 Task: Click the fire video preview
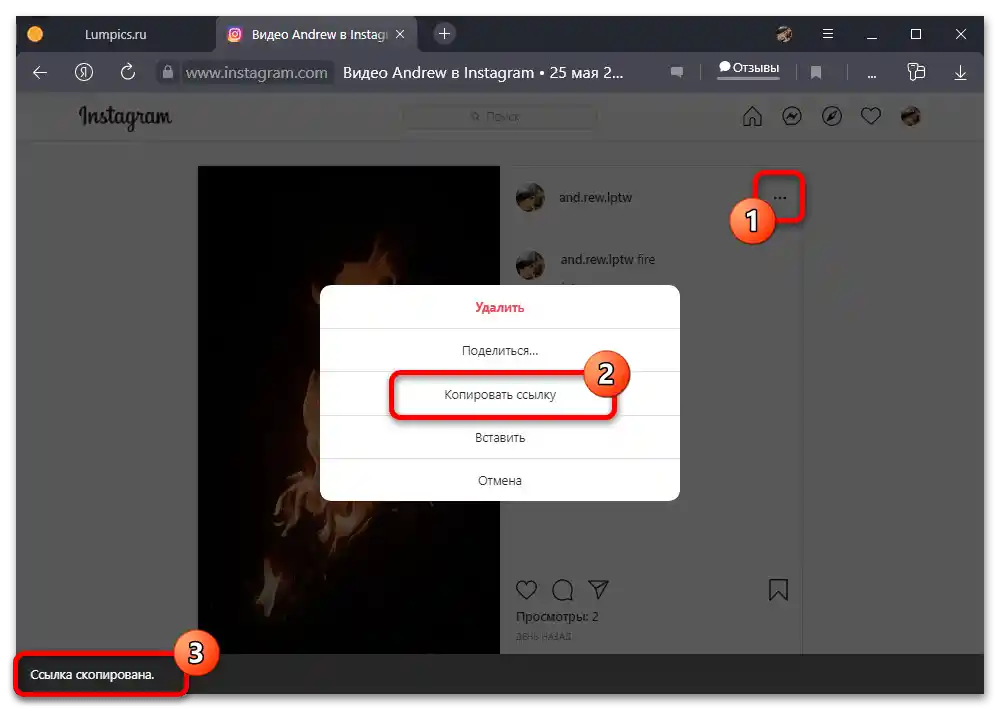pyautogui.click(x=349, y=410)
